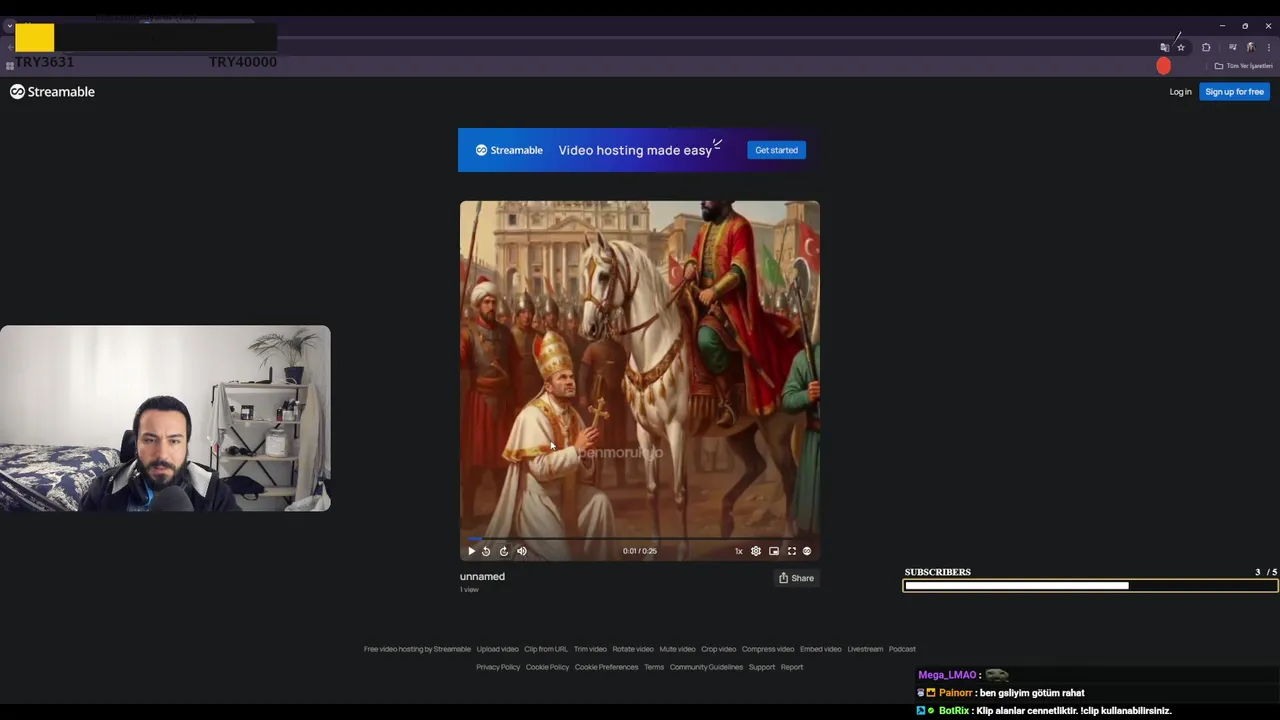
Task: Click Painorr's chat message
Action: [1001, 693]
